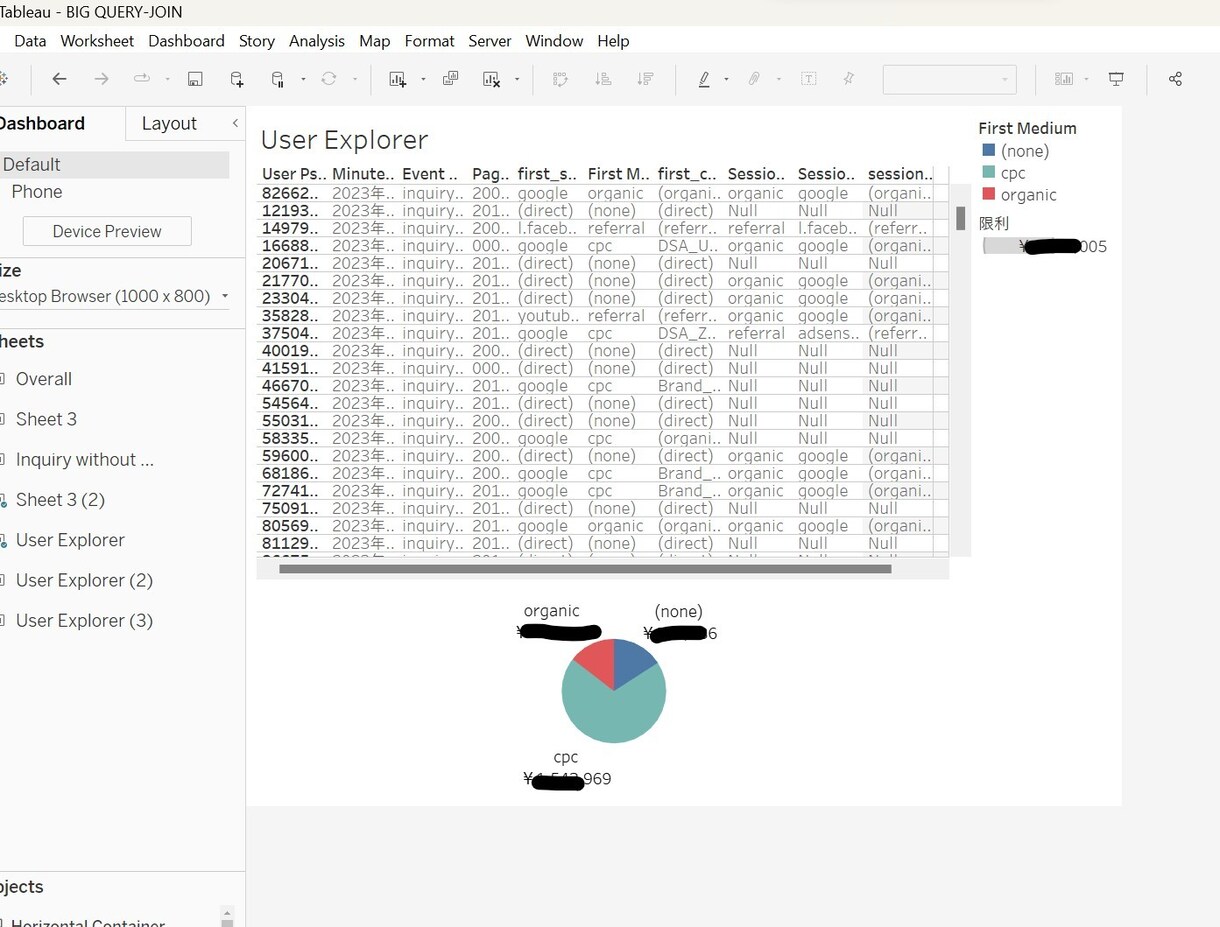The width and height of the screenshot is (1220, 927).
Task: Run Update with the refresh icon
Action: 328,79
